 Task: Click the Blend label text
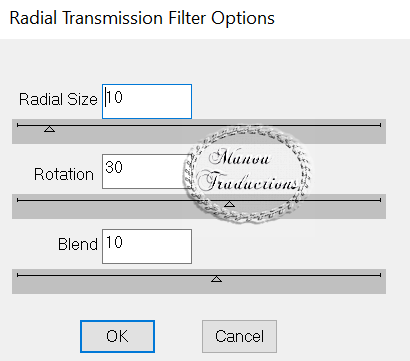coord(78,244)
